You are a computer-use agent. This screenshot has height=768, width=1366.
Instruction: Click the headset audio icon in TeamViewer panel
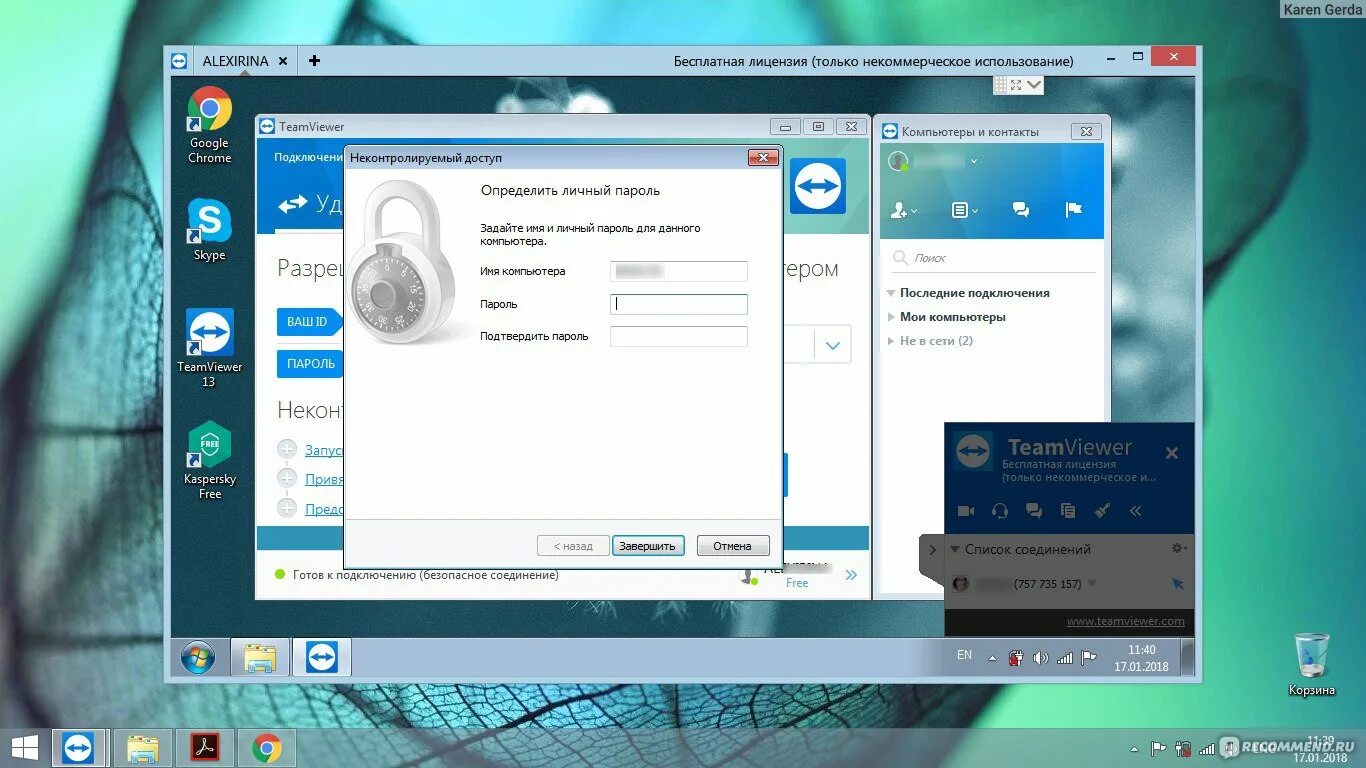1000,511
